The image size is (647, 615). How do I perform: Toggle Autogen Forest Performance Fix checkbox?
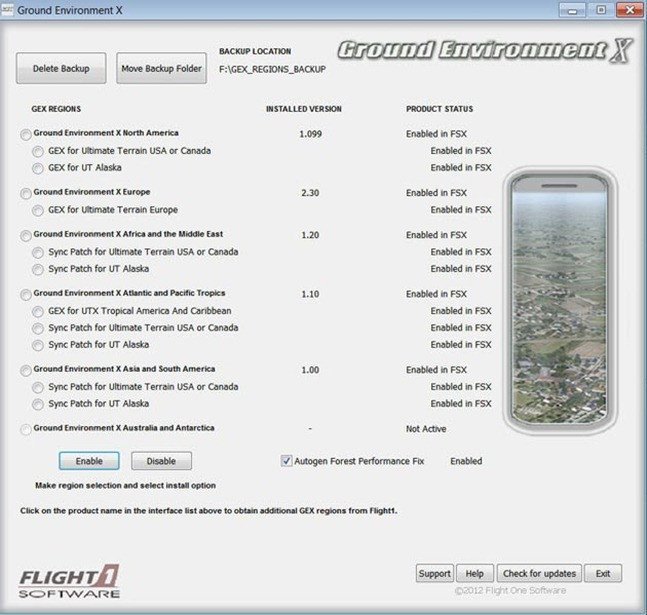(286, 461)
